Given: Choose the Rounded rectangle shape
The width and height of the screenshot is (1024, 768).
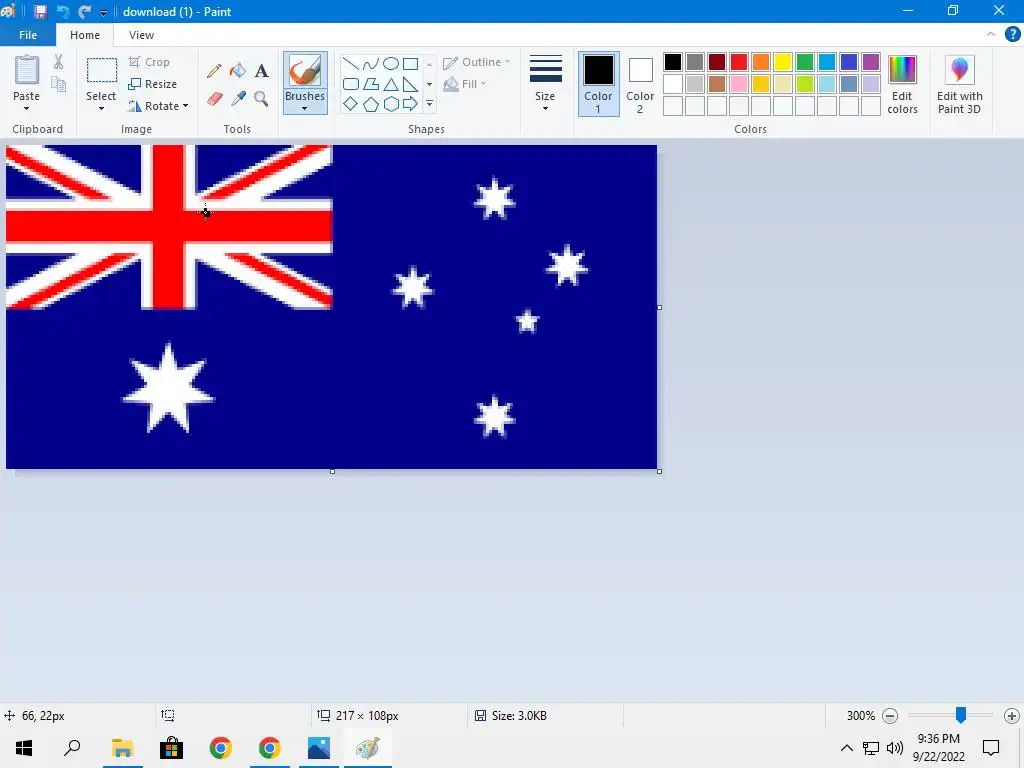Looking at the screenshot, I should coord(351,84).
